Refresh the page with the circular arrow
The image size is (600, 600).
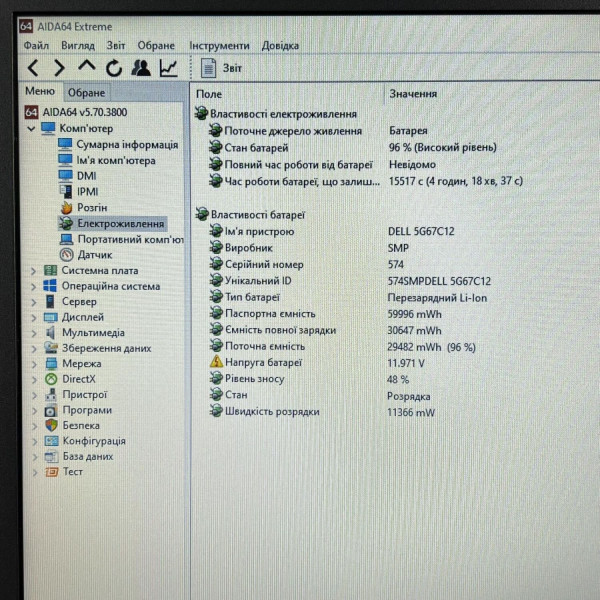pyautogui.click(x=114, y=68)
